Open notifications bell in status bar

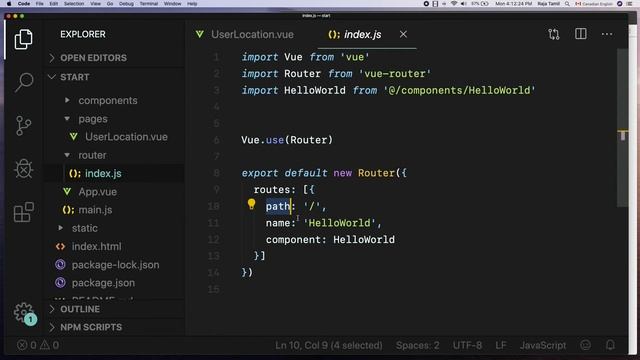click(610, 345)
